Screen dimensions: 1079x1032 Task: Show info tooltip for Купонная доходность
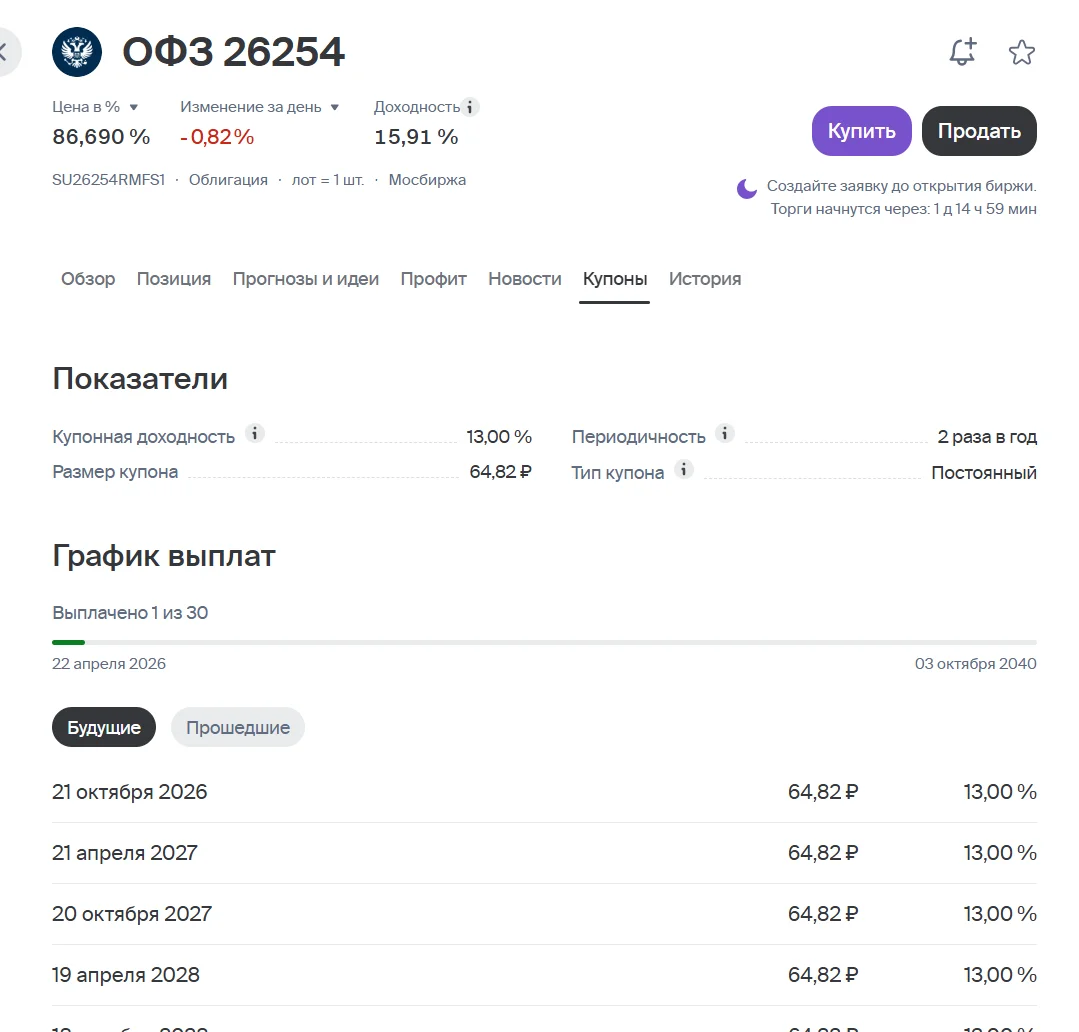point(255,433)
